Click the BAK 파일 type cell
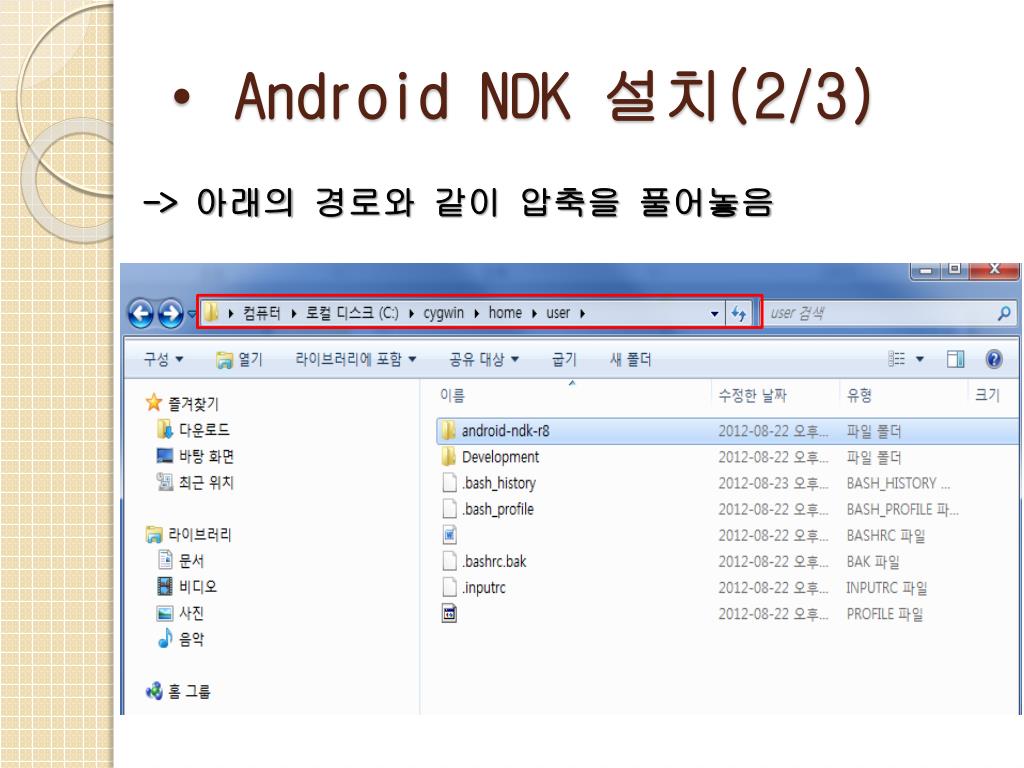The width and height of the screenshot is (1024, 768). [873, 562]
